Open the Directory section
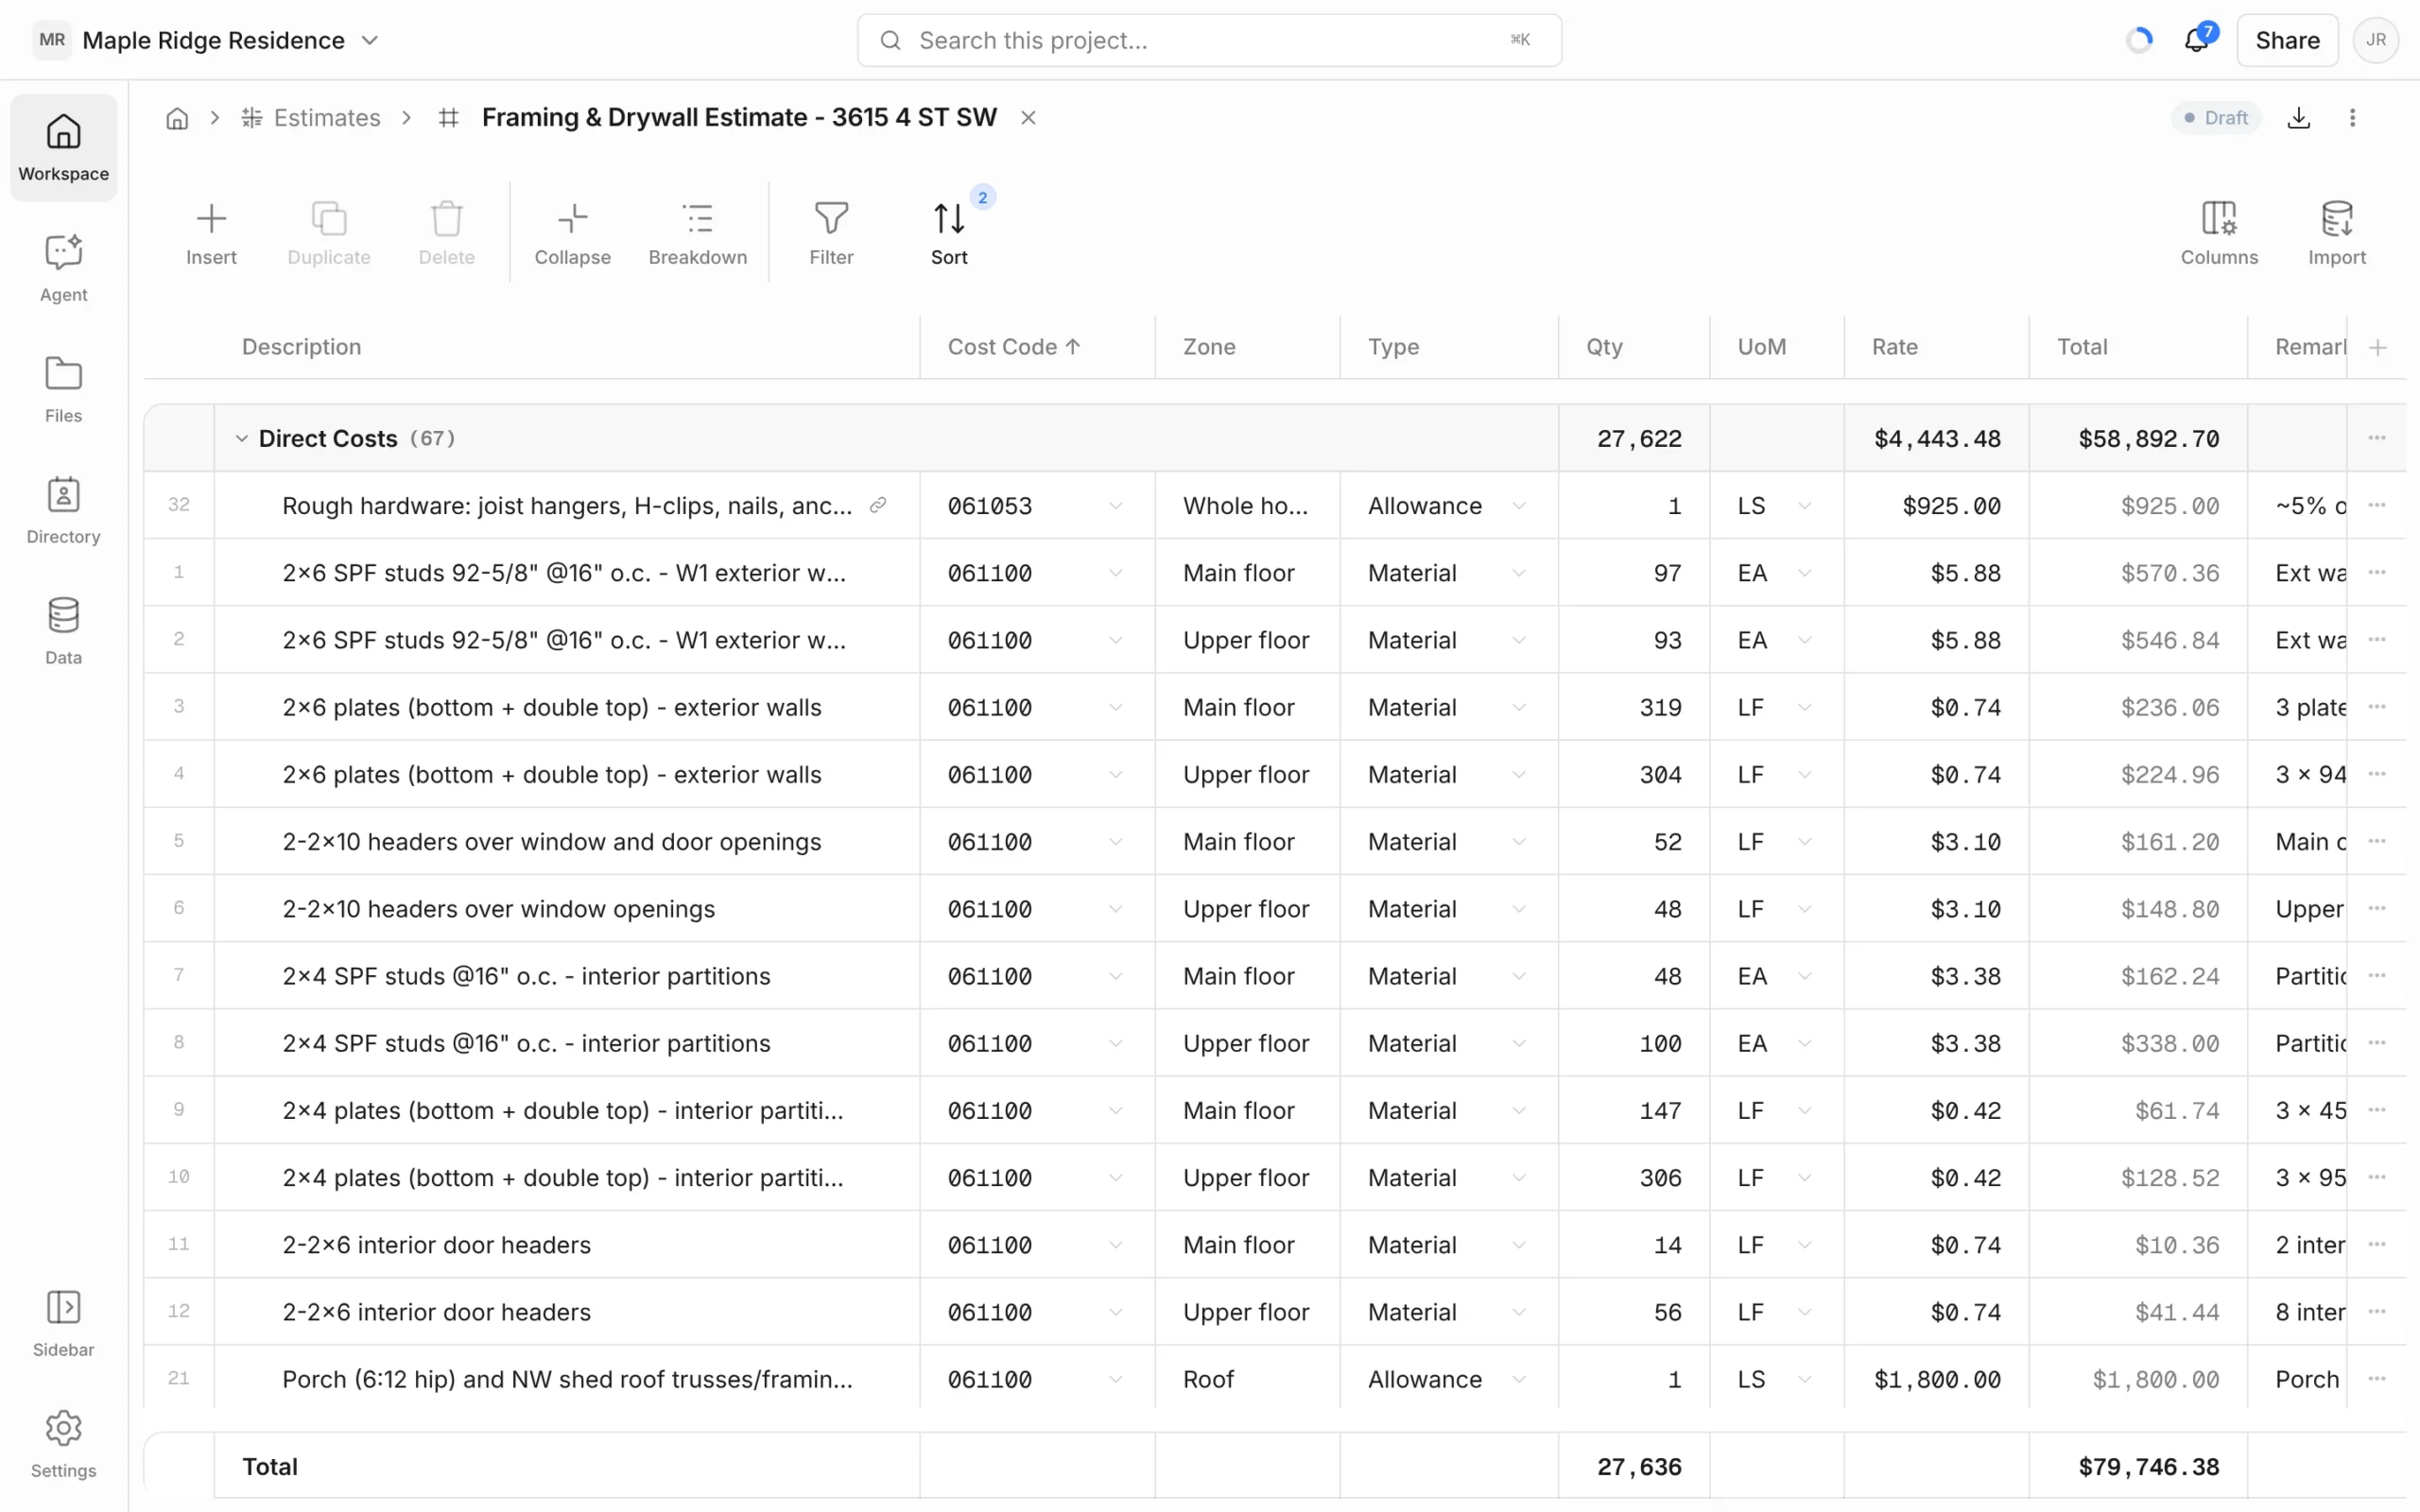Image resolution: width=2420 pixels, height=1512 pixels. coord(63,510)
